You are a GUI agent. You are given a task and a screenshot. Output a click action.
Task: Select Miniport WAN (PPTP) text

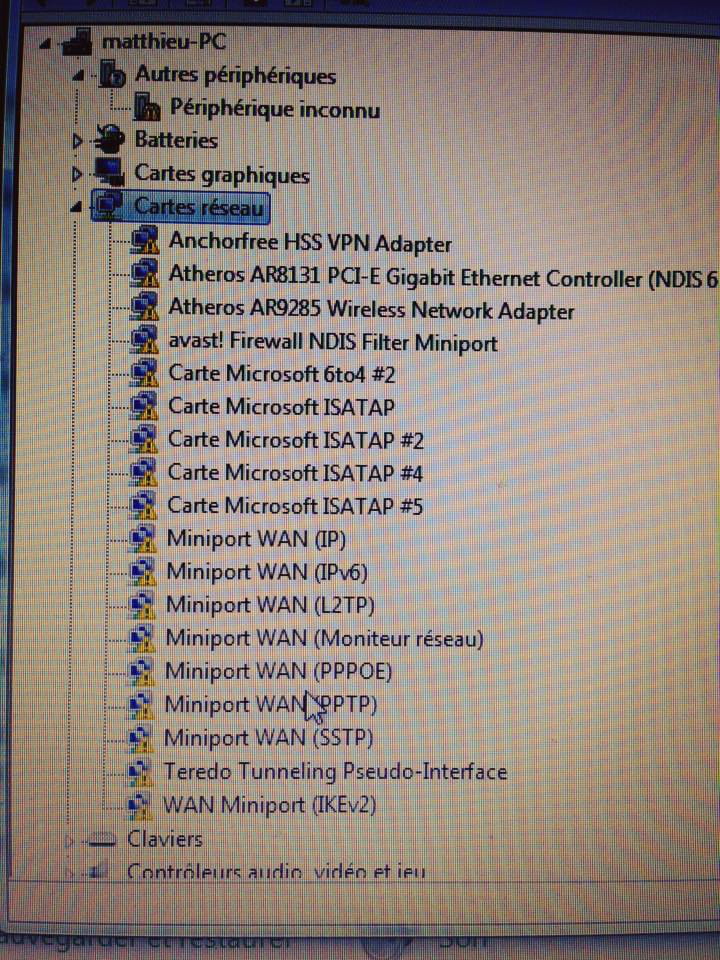pyautogui.click(x=271, y=705)
